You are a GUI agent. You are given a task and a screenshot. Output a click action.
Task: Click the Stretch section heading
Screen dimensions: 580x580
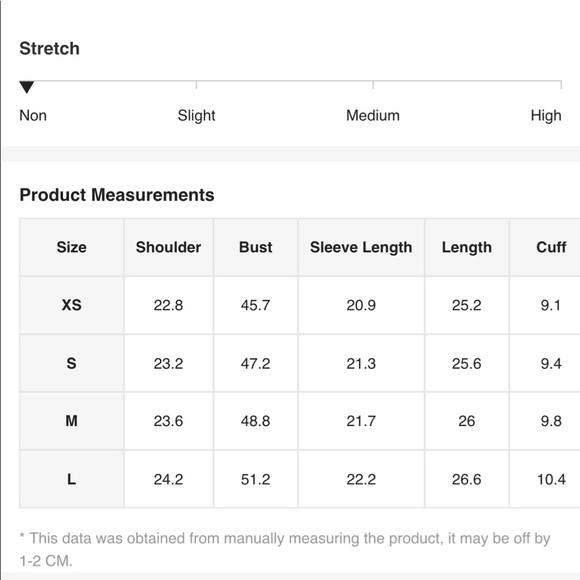pos(50,48)
